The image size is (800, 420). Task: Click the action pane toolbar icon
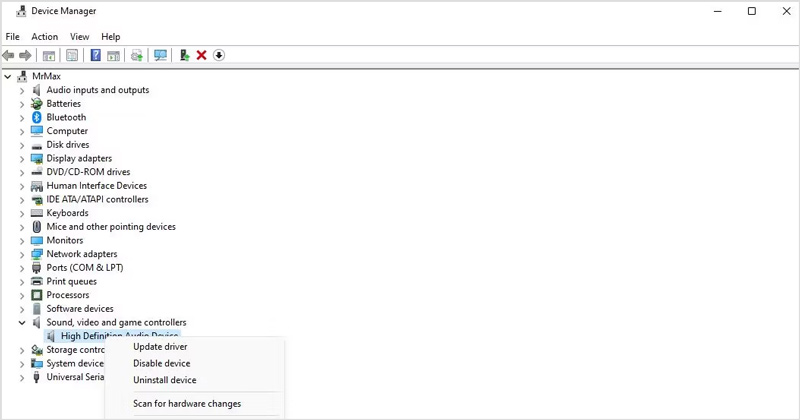click(113, 55)
